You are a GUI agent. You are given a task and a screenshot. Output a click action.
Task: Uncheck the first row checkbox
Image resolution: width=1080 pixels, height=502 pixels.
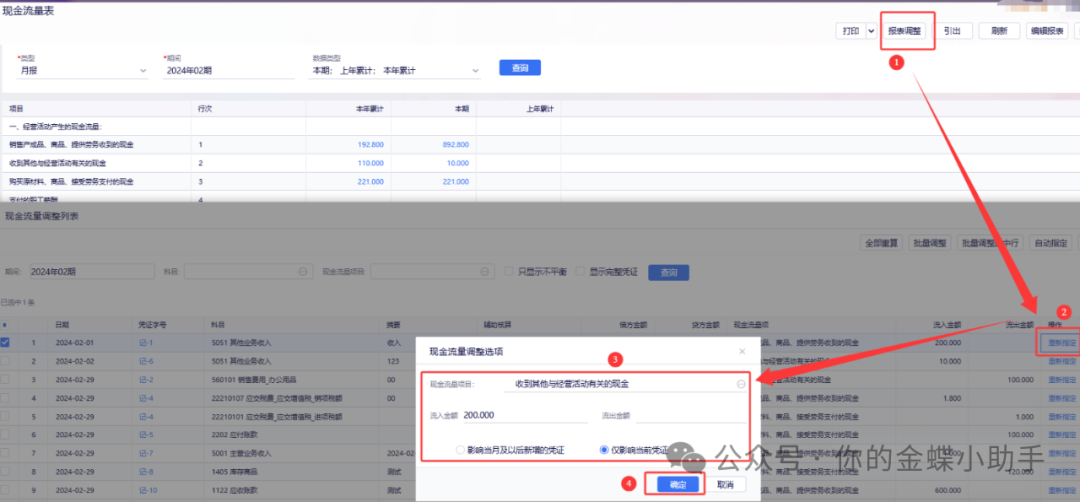point(7,343)
